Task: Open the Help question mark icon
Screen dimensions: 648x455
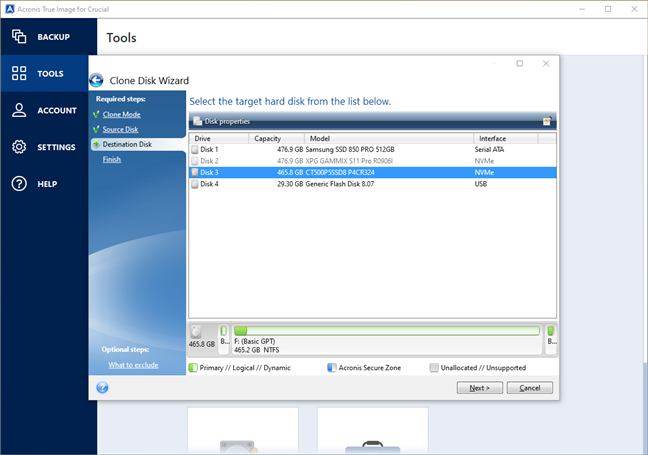Action: click(19, 183)
